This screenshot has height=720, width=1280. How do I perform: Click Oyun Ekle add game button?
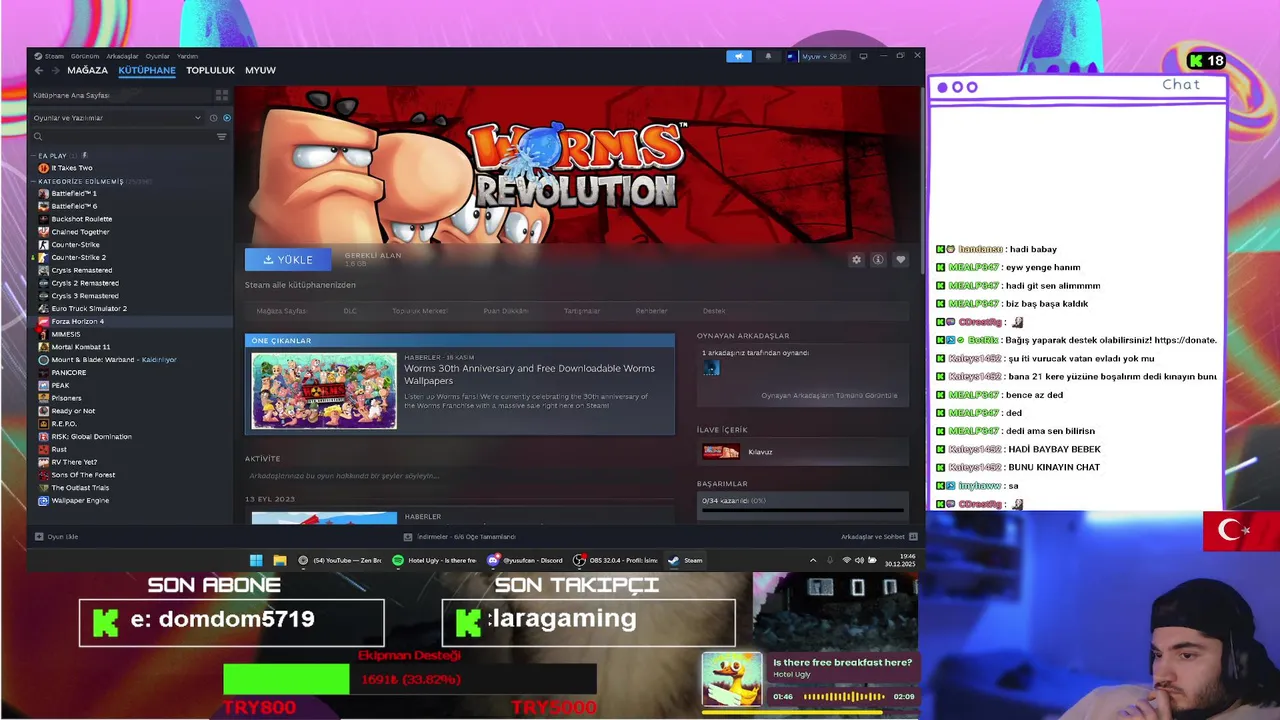tap(56, 537)
